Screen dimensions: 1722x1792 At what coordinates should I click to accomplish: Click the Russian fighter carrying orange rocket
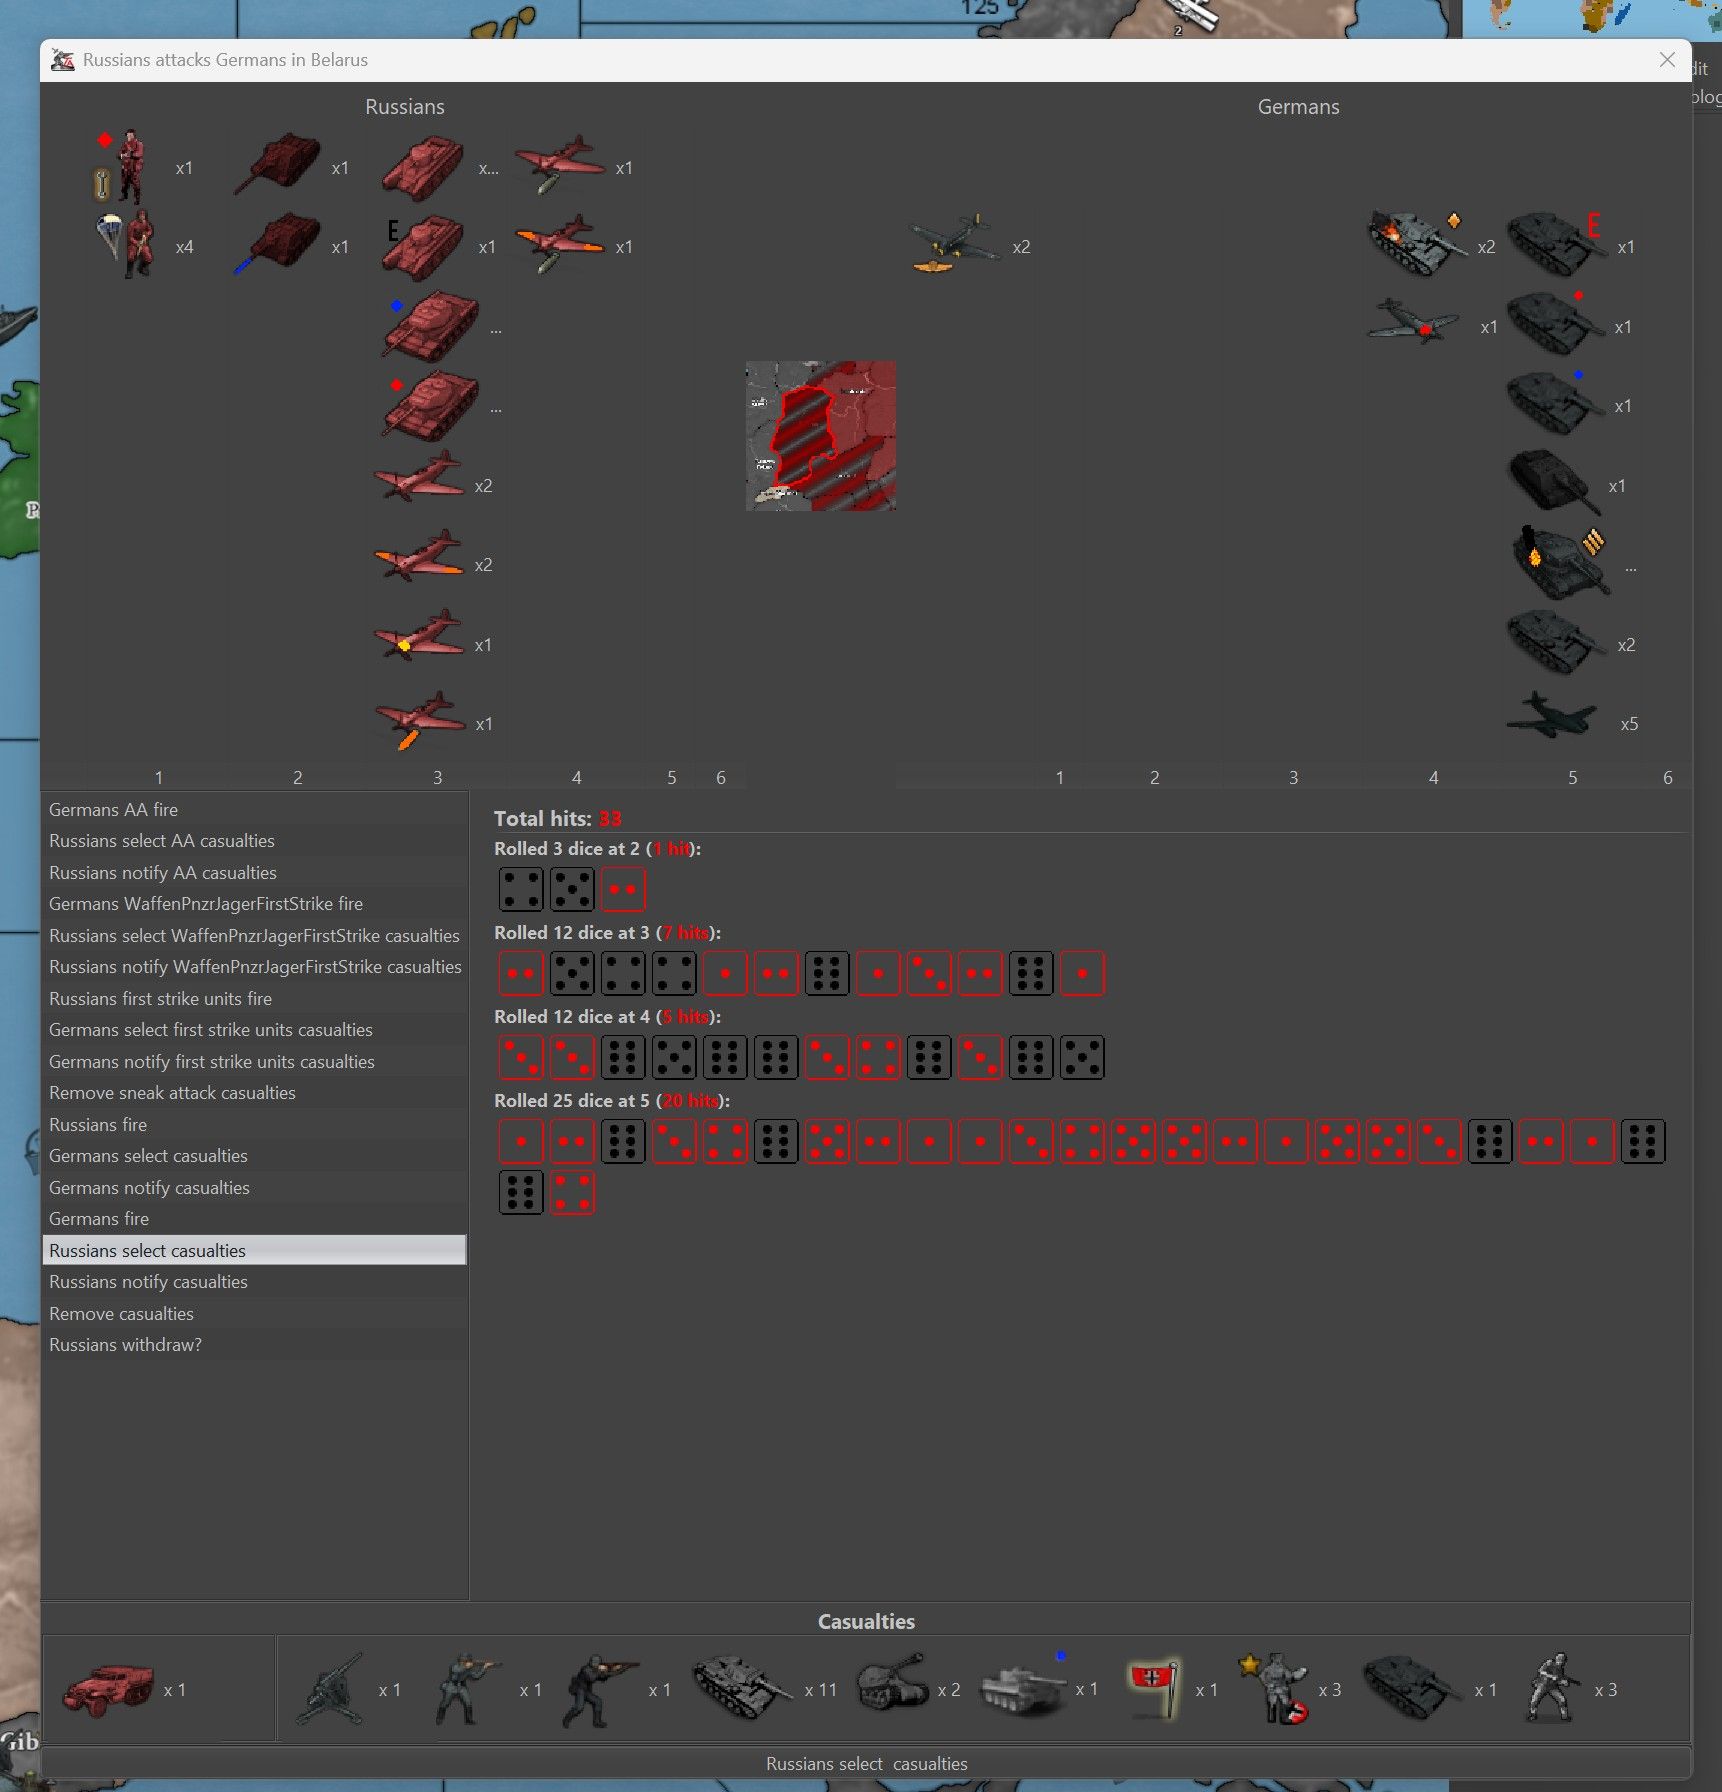coord(420,720)
